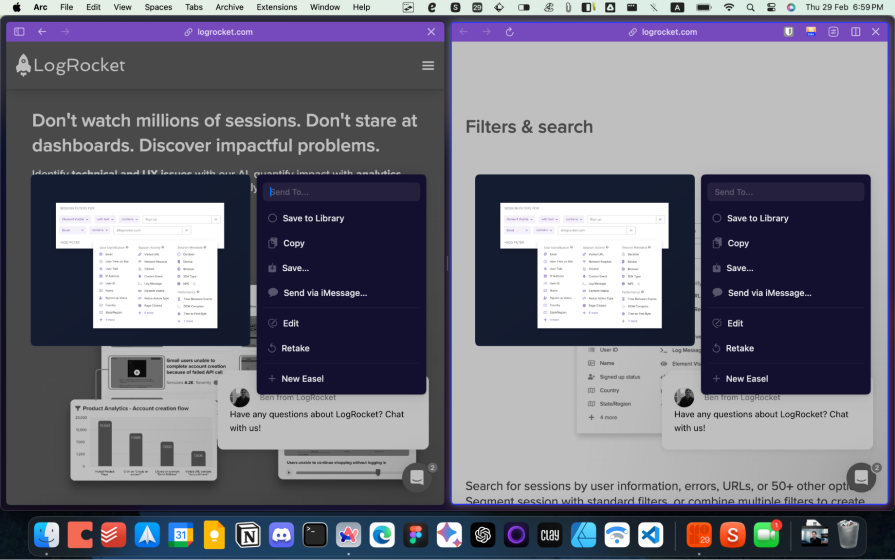The height and width of the screenshot is (560, 895).
Task: Open the LogRocket hamburger menu
Action: [x=428, y=66]
